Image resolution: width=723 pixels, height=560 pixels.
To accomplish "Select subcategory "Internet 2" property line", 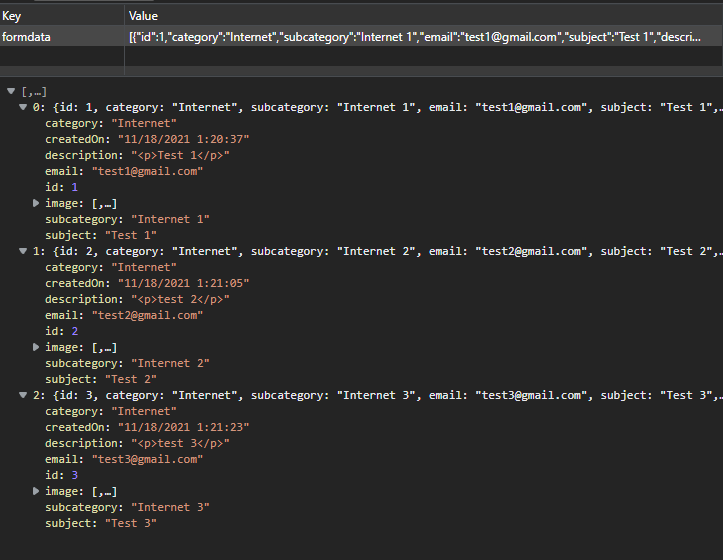I will point(127,363).
